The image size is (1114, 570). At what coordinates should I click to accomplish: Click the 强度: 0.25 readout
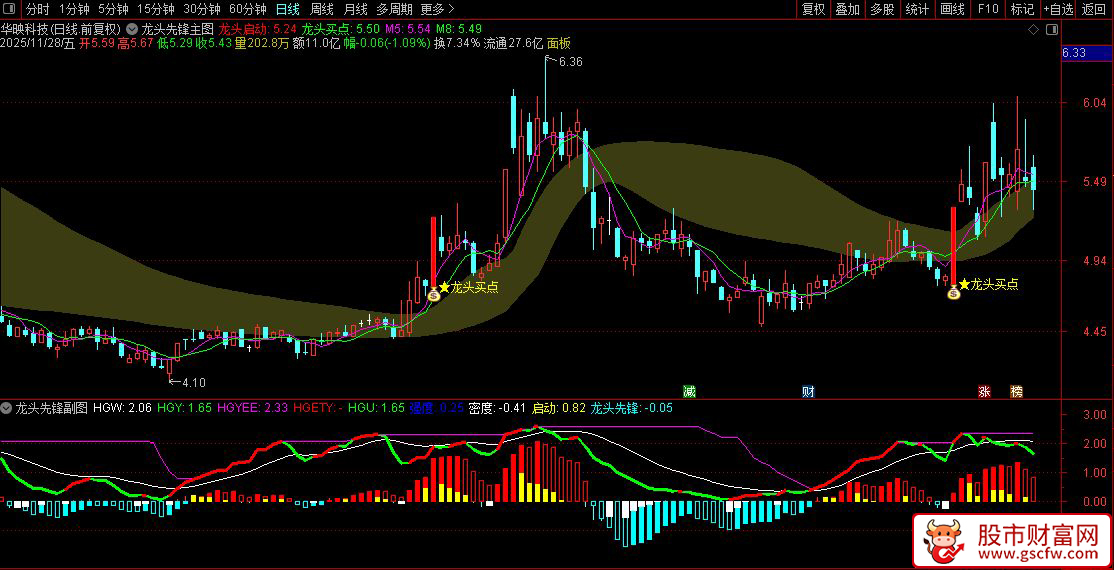point(437,408)
